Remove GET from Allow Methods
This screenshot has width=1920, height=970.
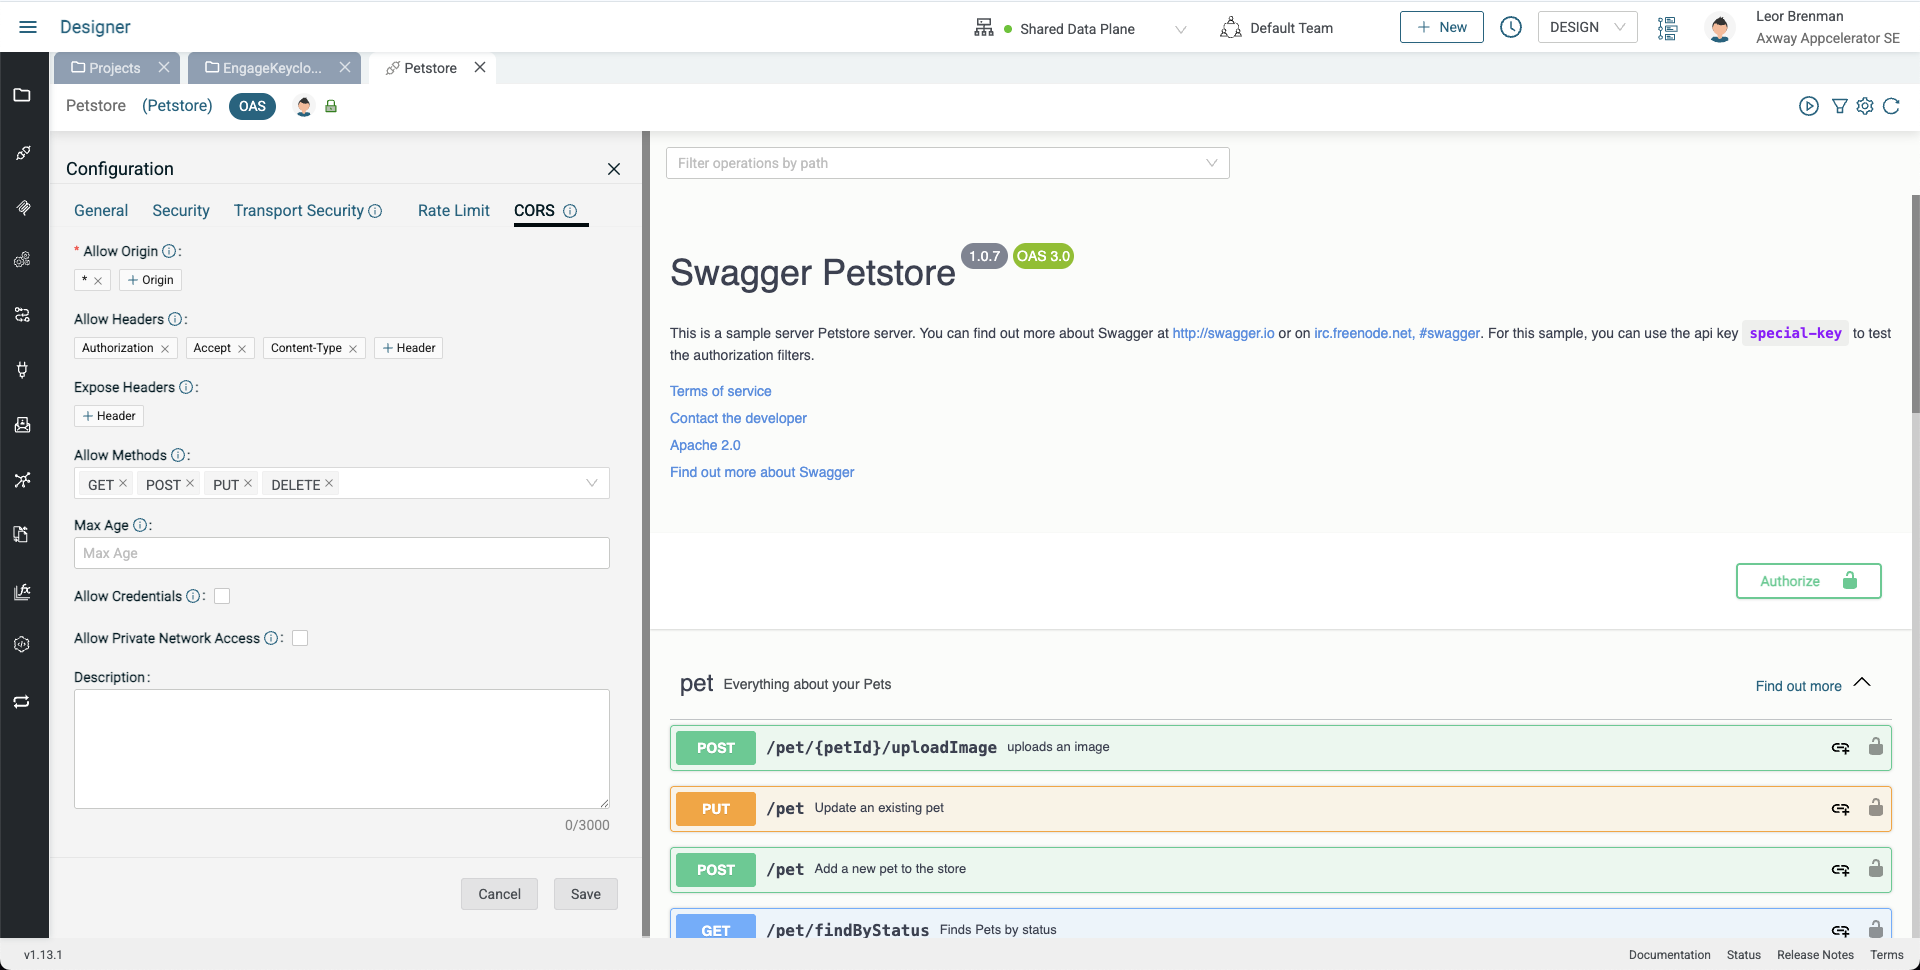(x=123, y=483)
